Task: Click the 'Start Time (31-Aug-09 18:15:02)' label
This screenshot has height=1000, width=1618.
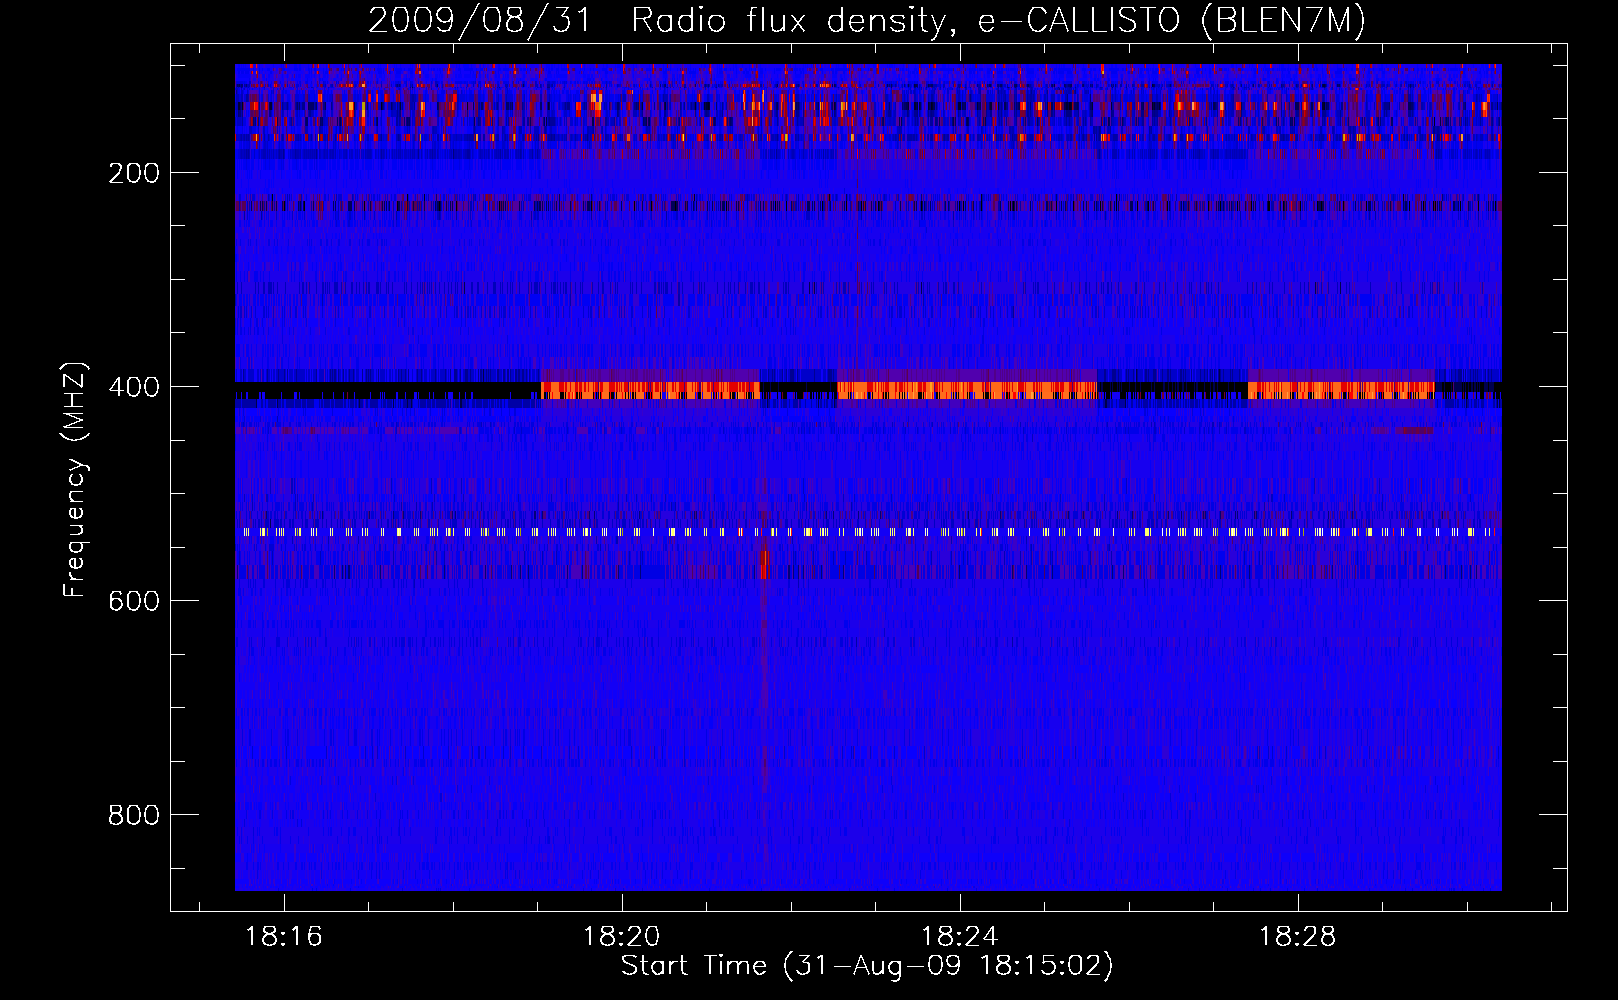Action: 867,966
